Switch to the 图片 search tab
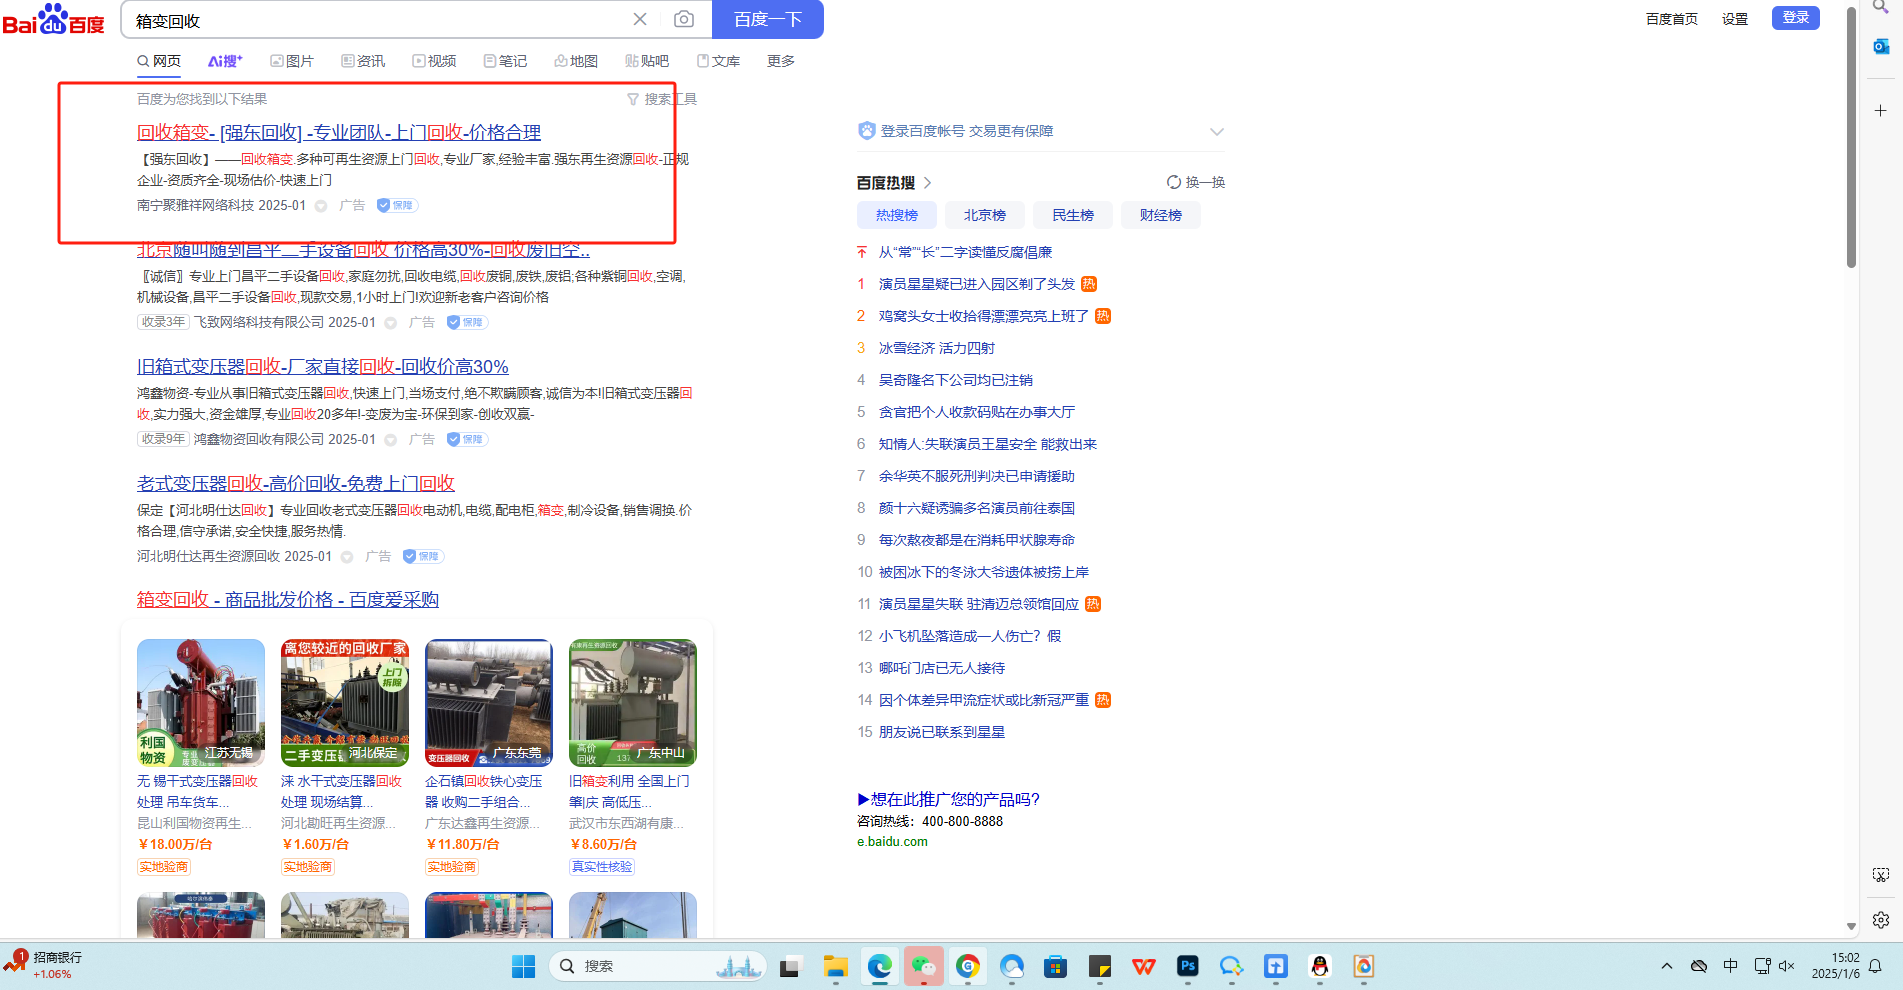 coord(292,61)
